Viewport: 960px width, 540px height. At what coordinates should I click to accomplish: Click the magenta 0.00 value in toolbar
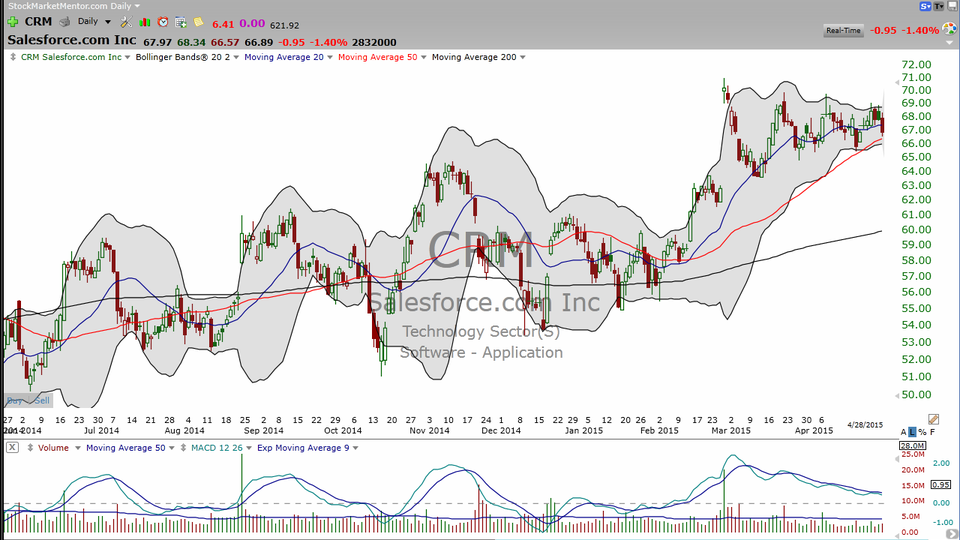tap(252, 24)
